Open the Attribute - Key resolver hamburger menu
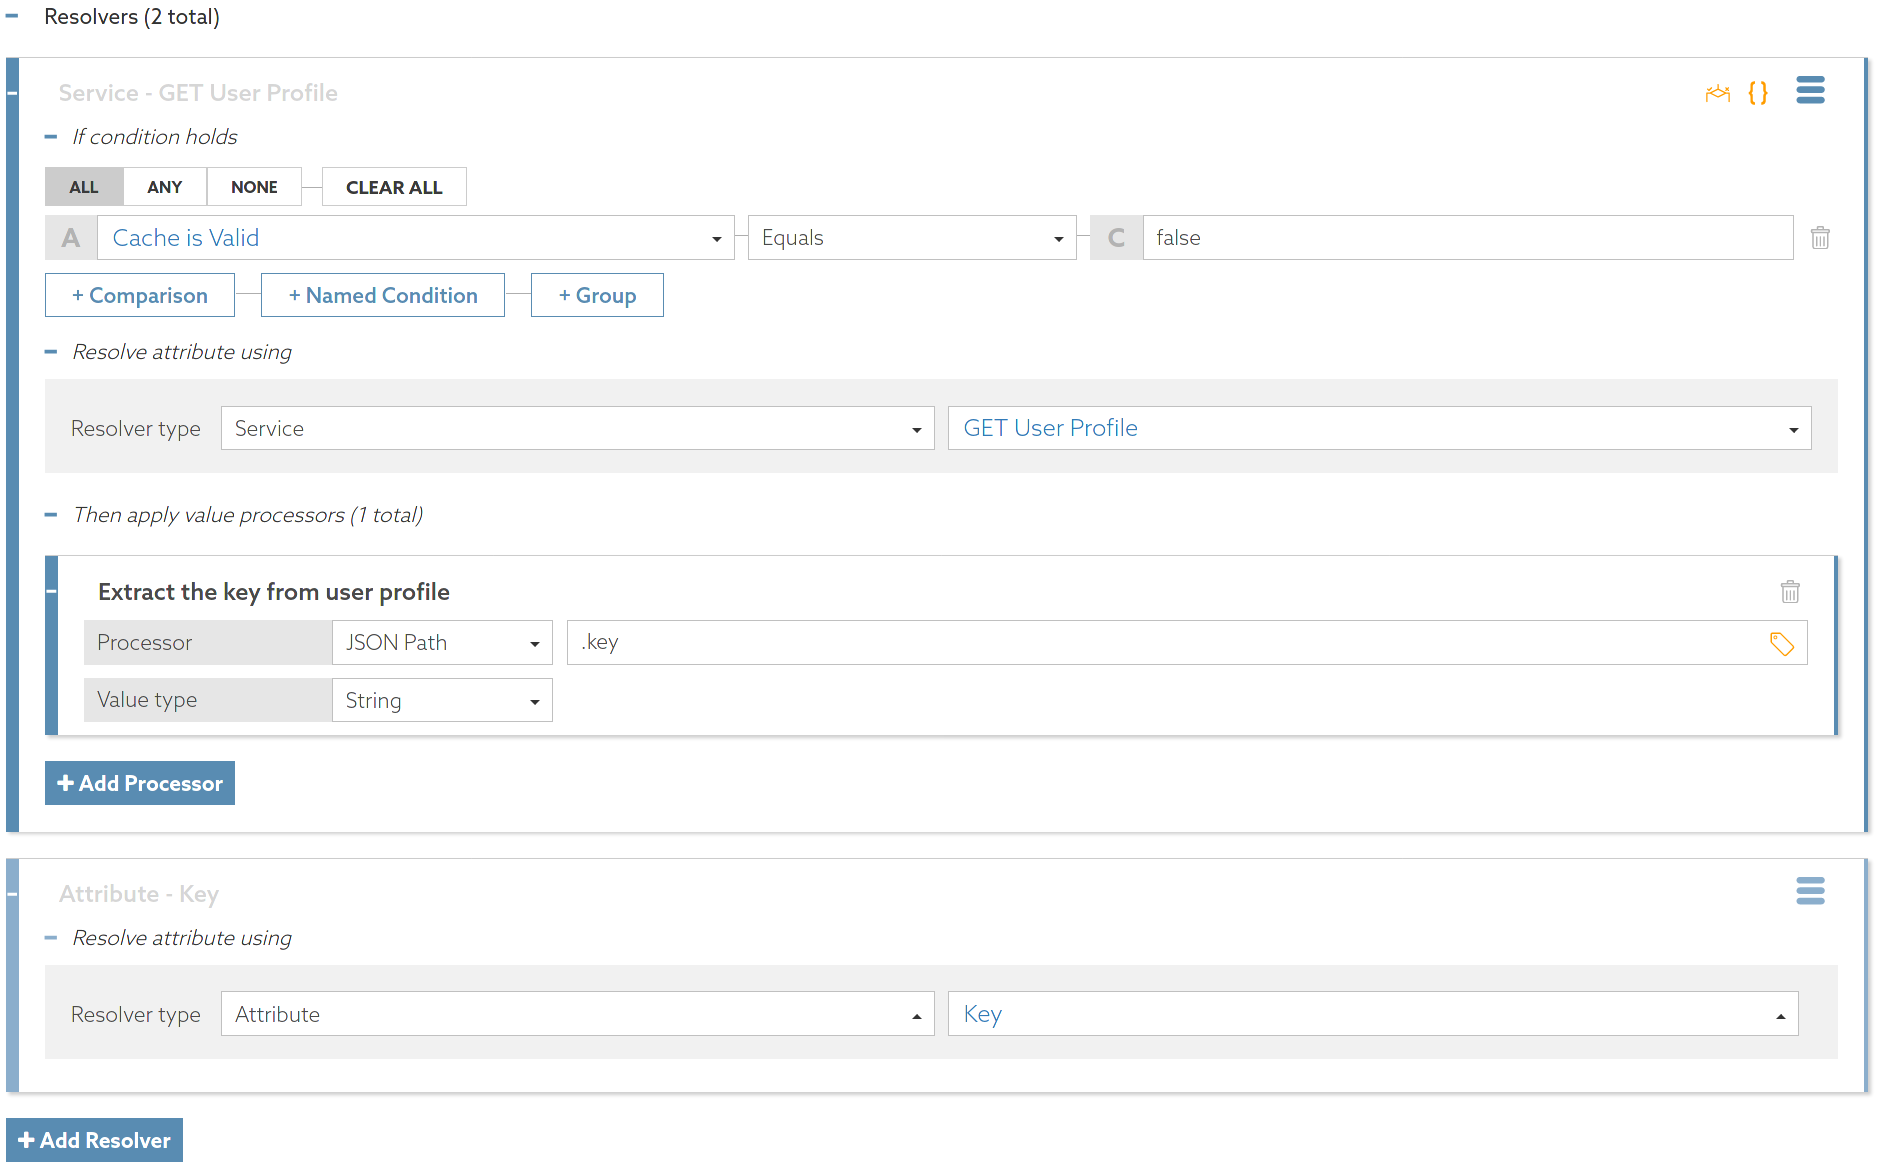 (x=1810, y=891)
